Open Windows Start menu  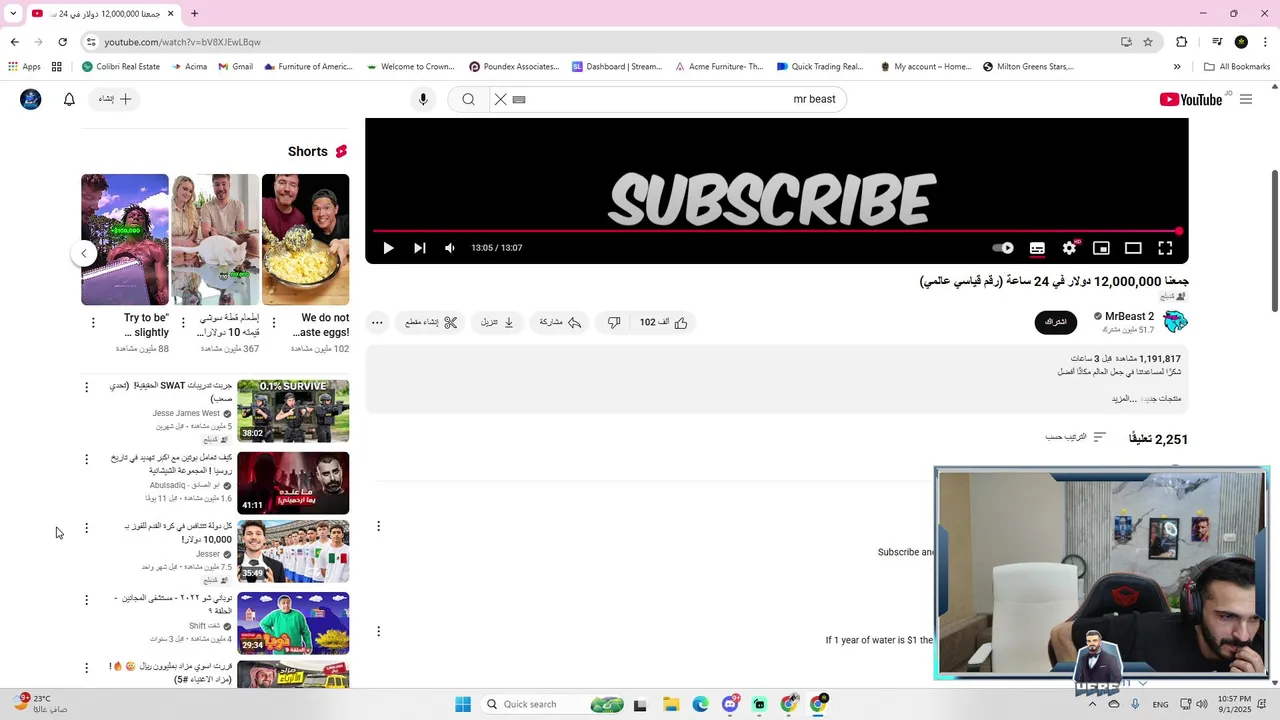pos(462,704)
